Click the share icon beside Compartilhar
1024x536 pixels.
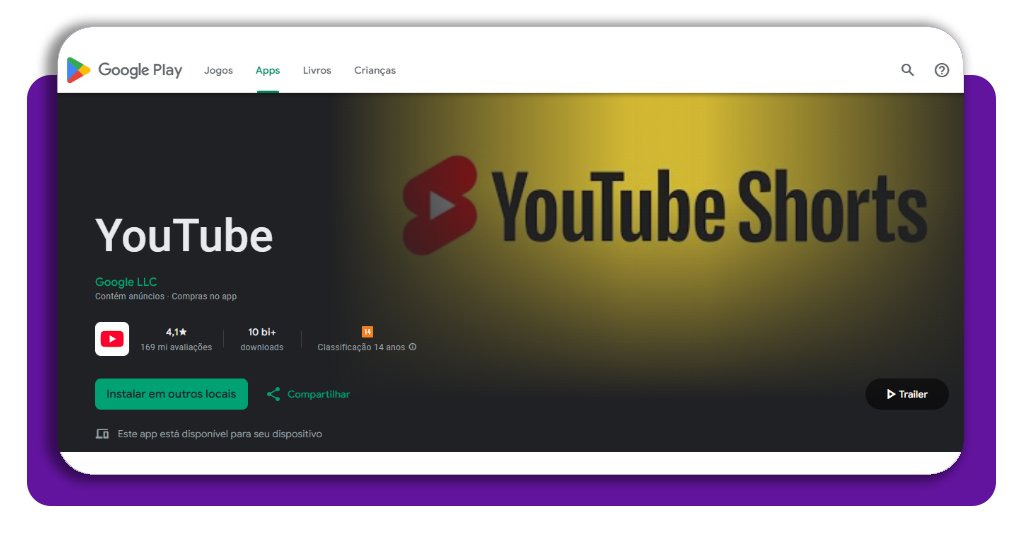click(273, 394)
